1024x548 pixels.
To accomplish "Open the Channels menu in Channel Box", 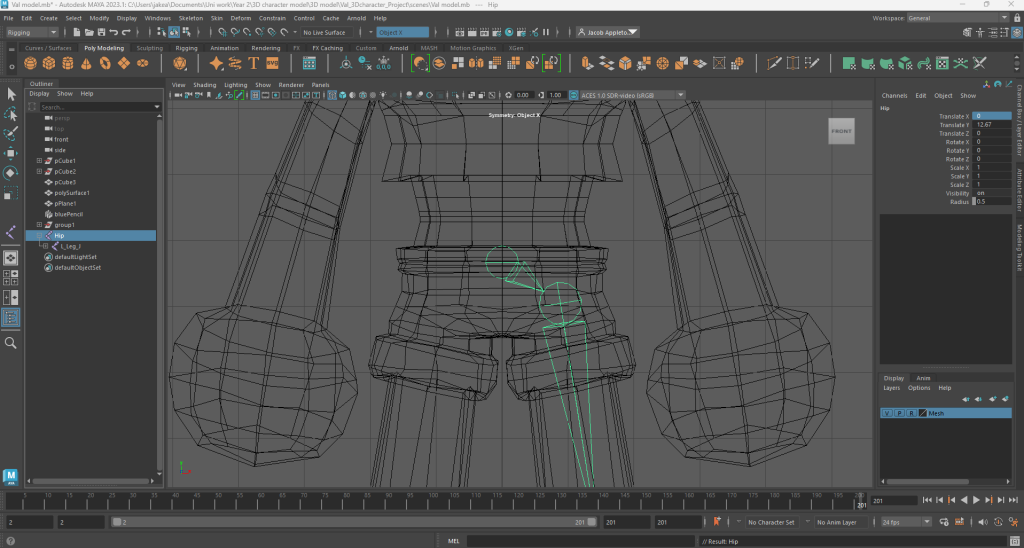I will [x=894, y=96].
